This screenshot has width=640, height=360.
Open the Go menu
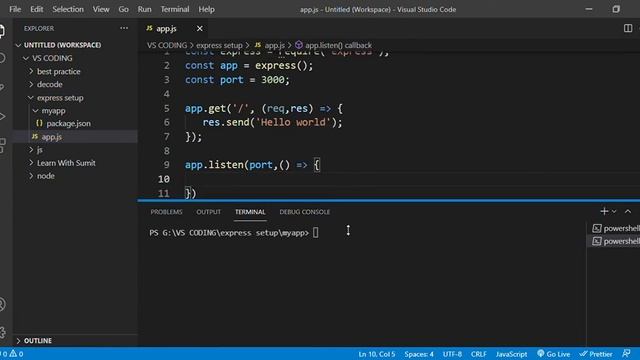123,9
